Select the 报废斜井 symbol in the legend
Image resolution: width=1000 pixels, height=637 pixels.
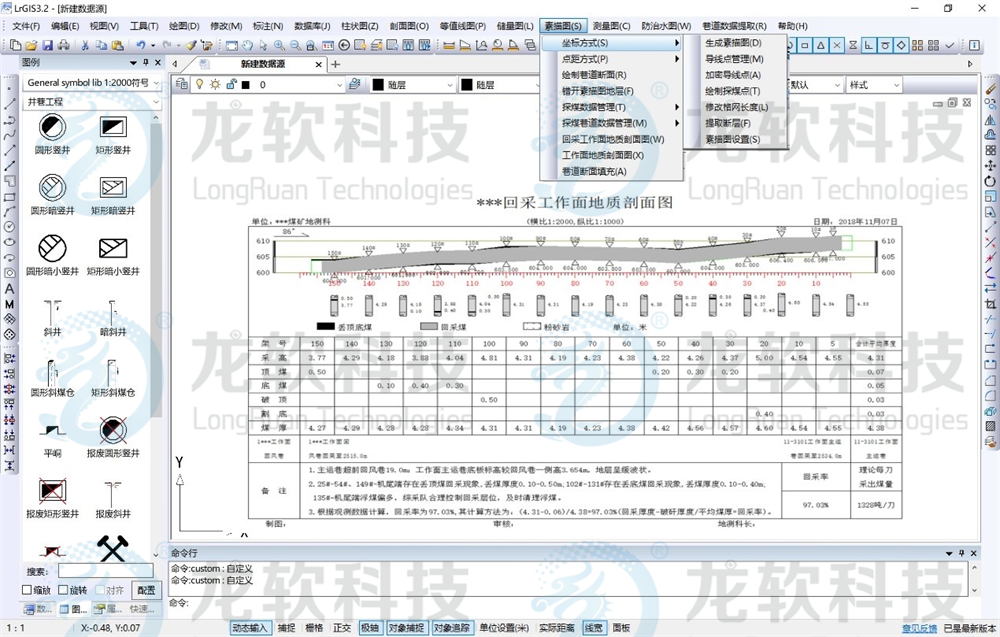point(110,490)
